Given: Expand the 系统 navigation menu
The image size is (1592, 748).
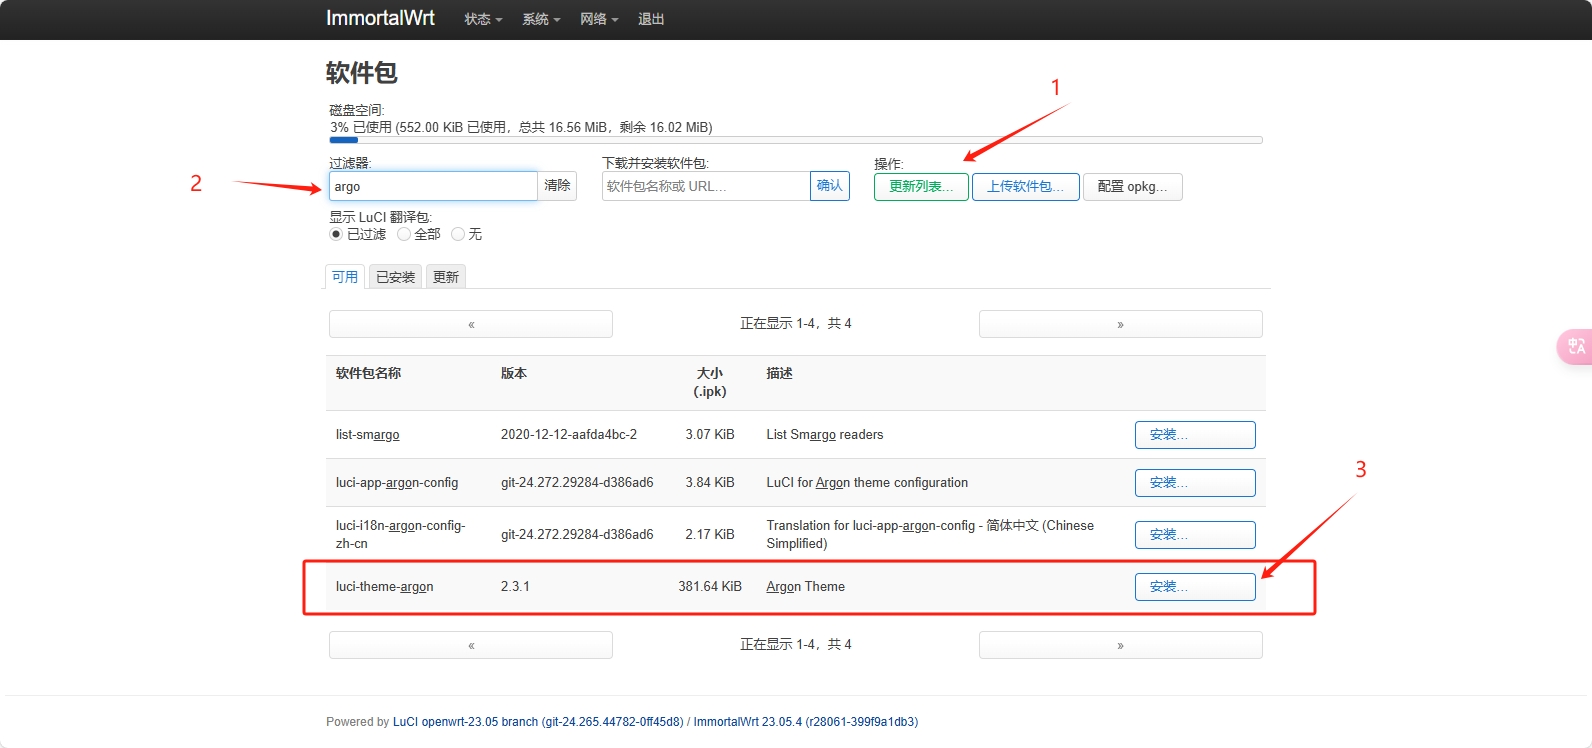Looking at the screenshot, I should [541, 19].
